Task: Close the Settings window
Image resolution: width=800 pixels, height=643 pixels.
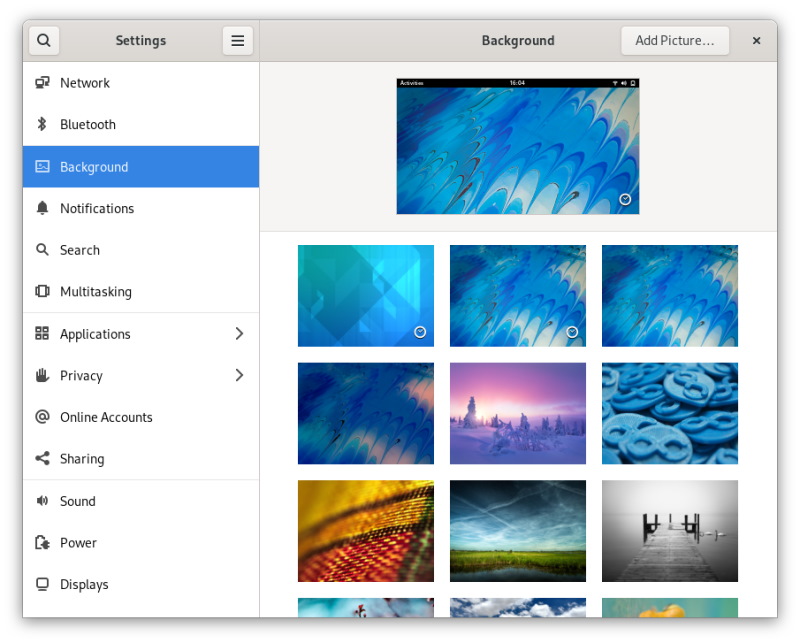Action: pos(757,41)
